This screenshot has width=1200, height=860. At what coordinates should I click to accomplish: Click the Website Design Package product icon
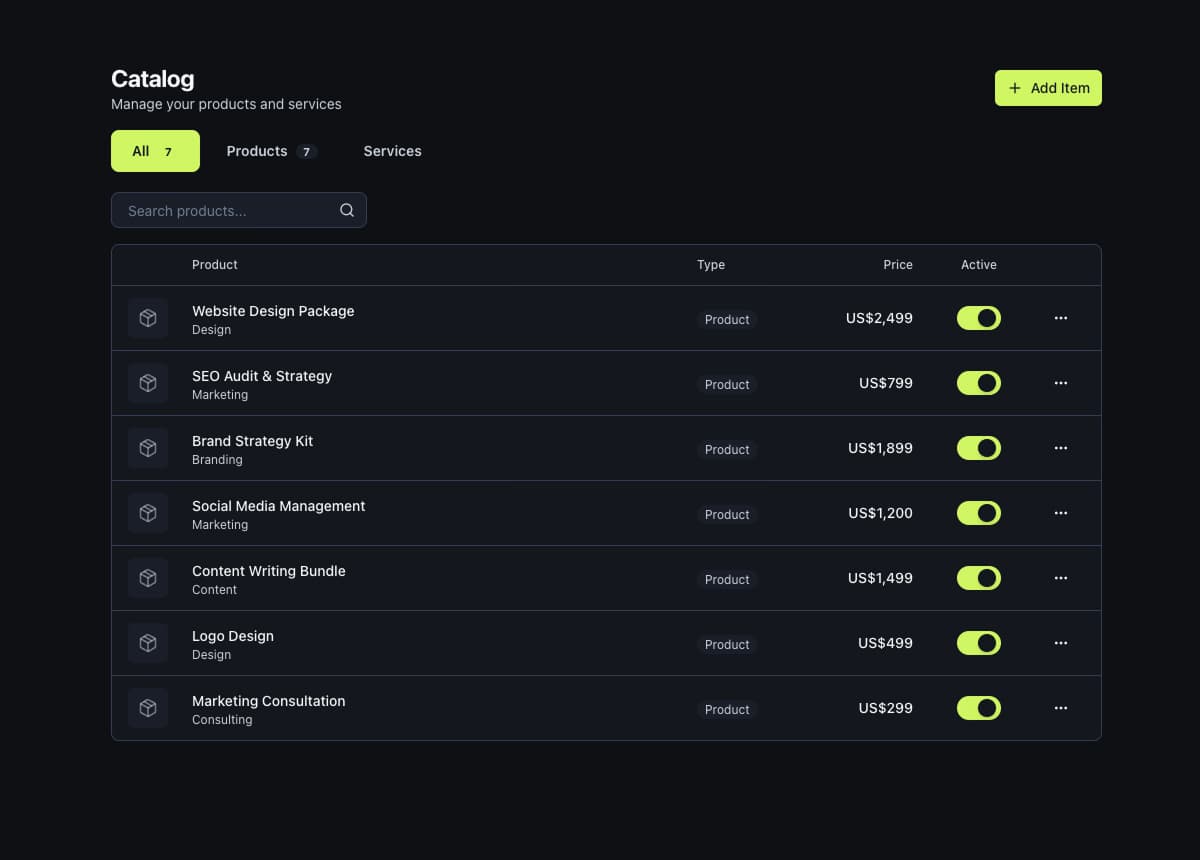[148, 318]
